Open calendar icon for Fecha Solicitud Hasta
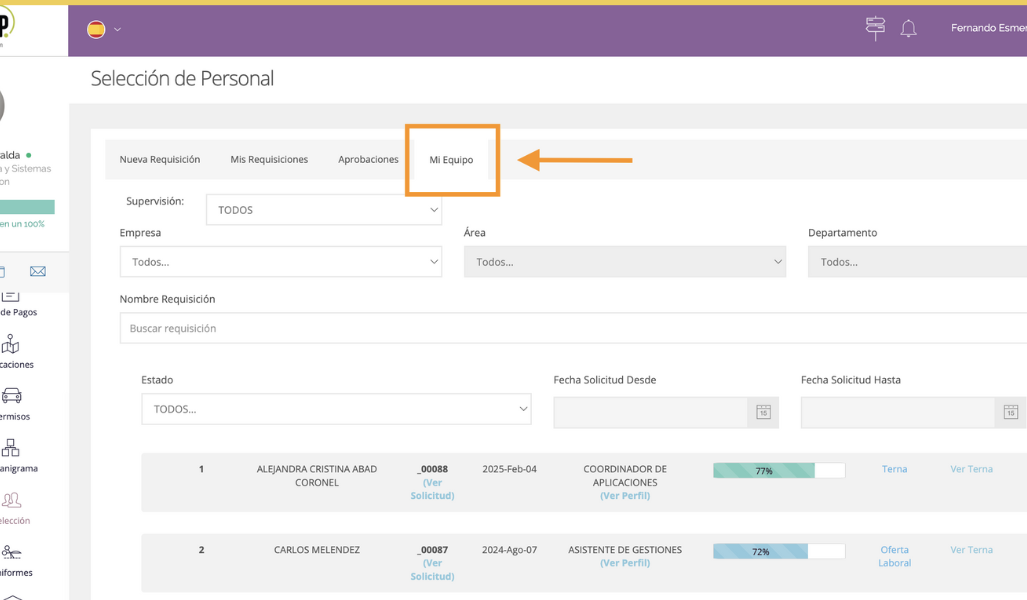This screenshot has height=600, width=1027. [1011, 412]
